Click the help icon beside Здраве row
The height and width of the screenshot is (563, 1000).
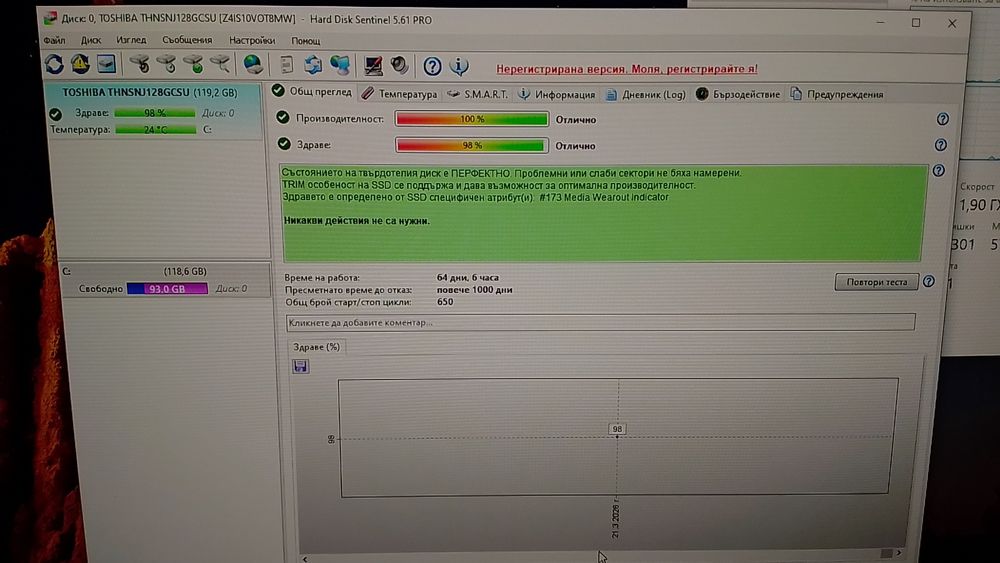click(x=941, y=145)
